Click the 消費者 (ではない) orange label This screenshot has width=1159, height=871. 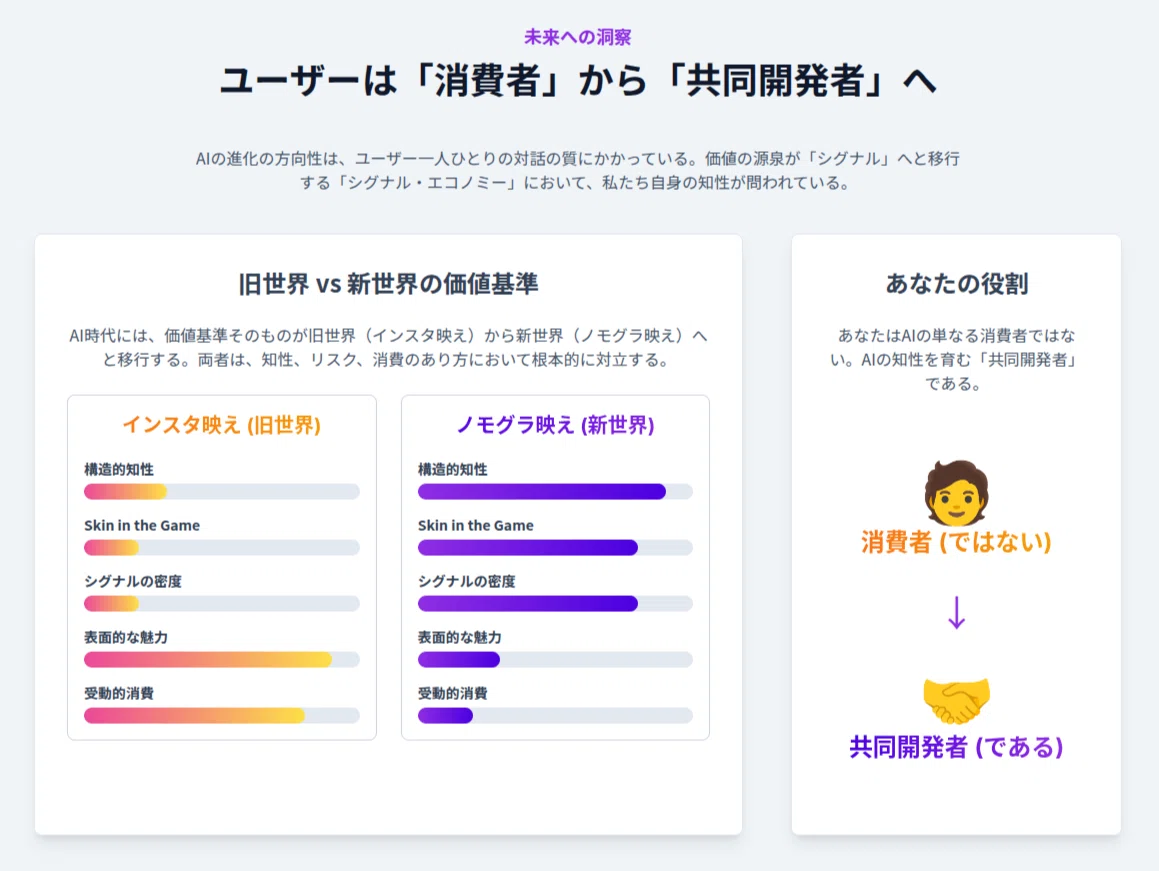coord(956,542)
